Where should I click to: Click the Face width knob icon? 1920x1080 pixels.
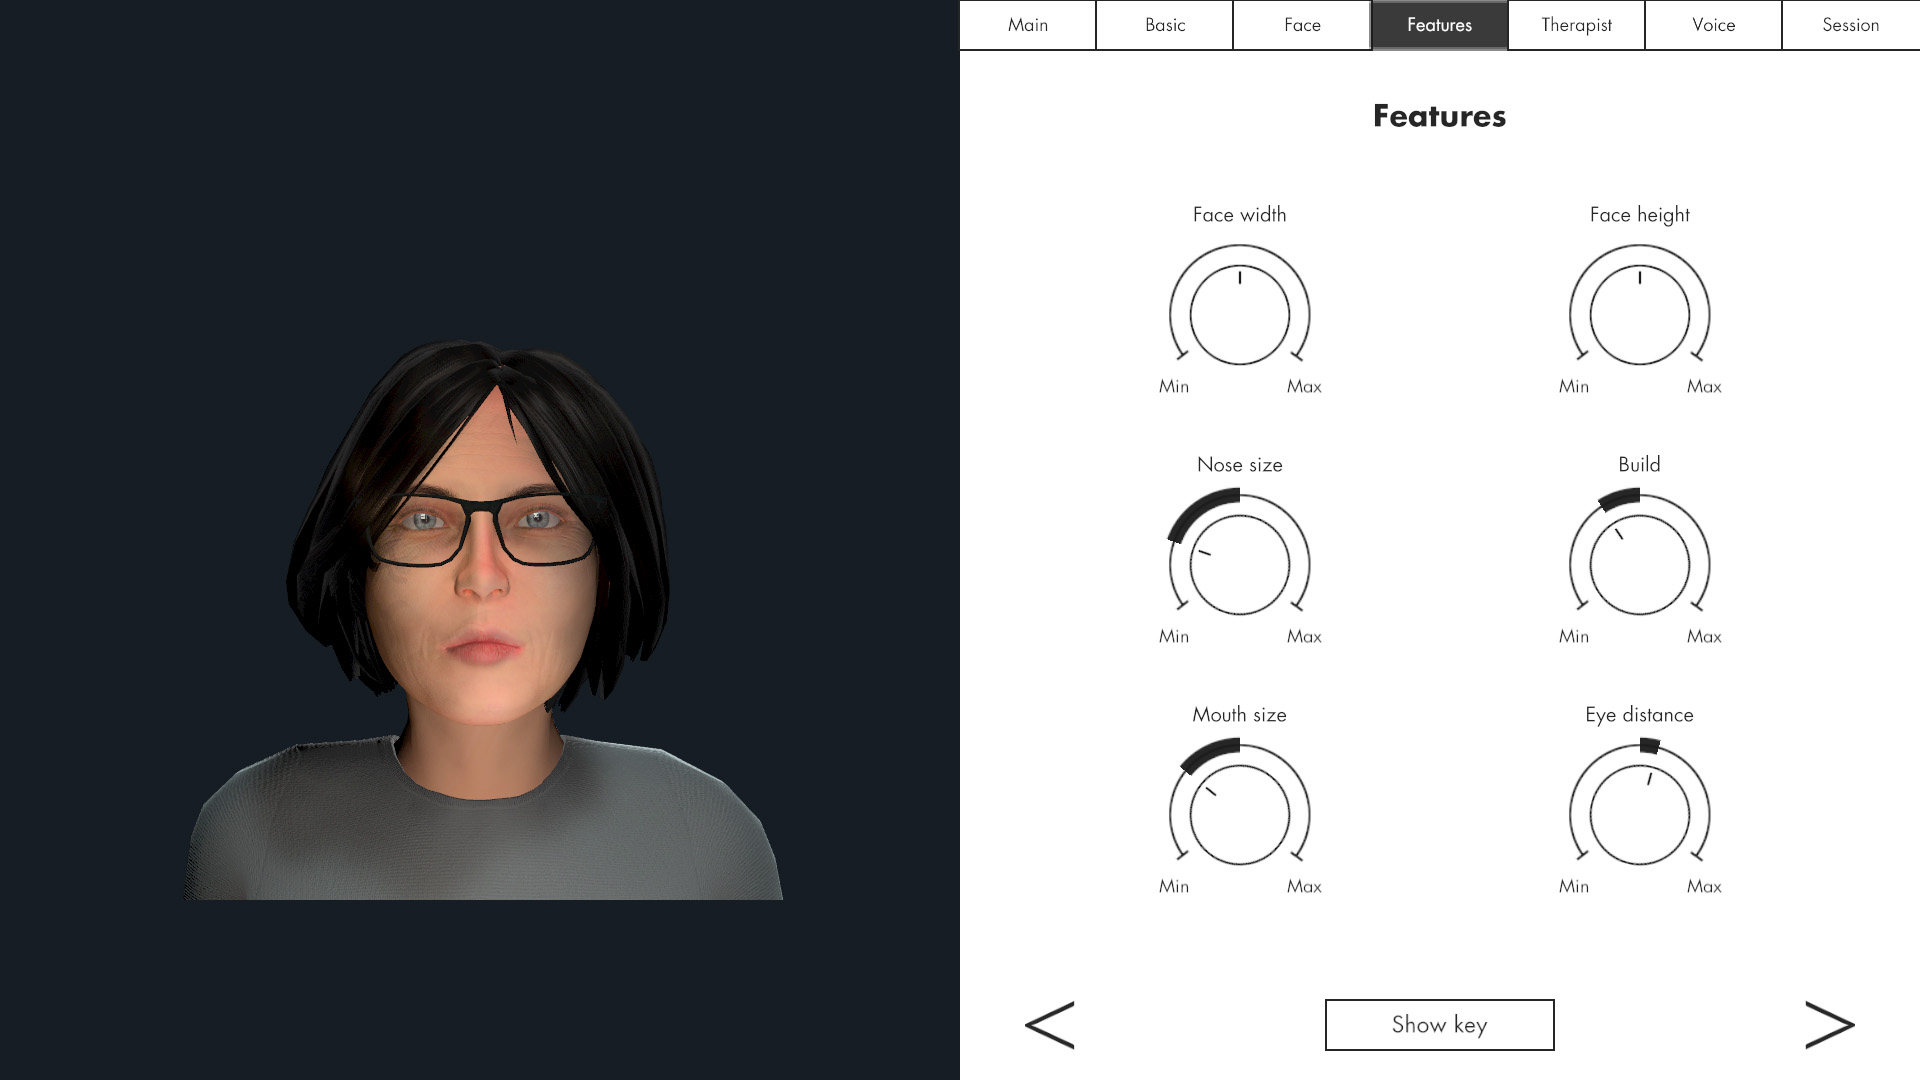(1240, 313)
